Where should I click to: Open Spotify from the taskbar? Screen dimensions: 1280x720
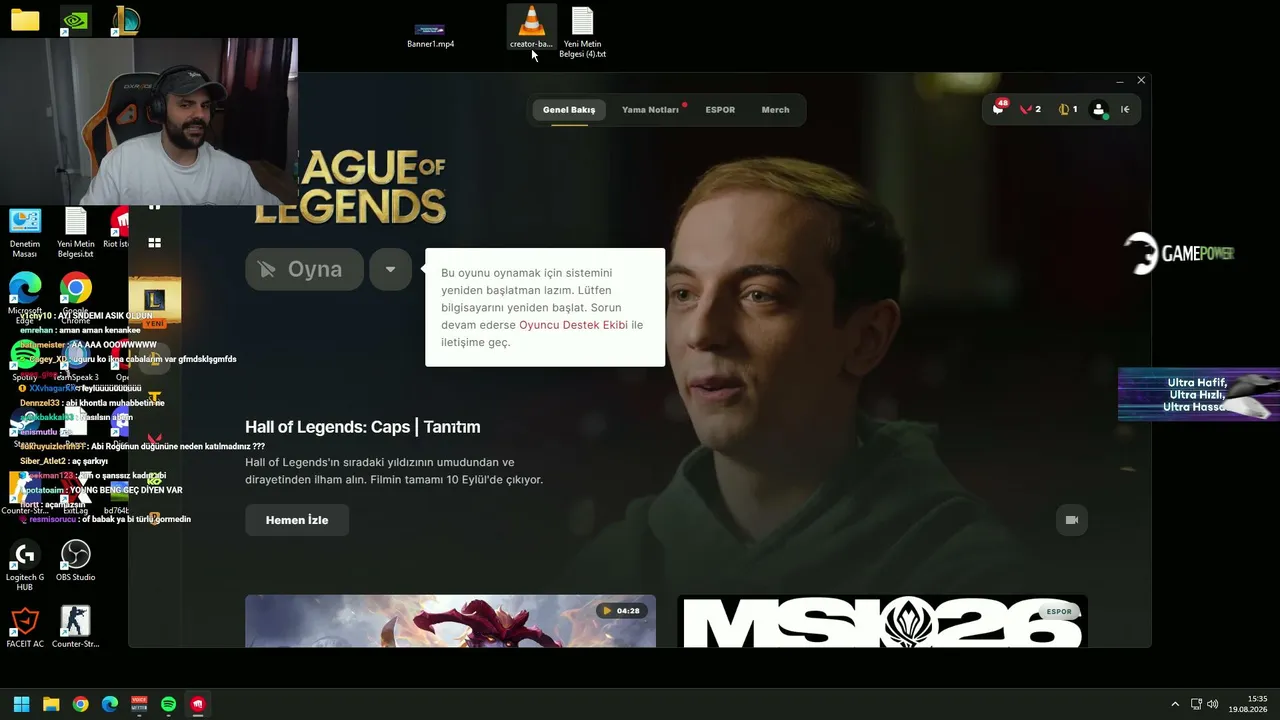[169, 704]
